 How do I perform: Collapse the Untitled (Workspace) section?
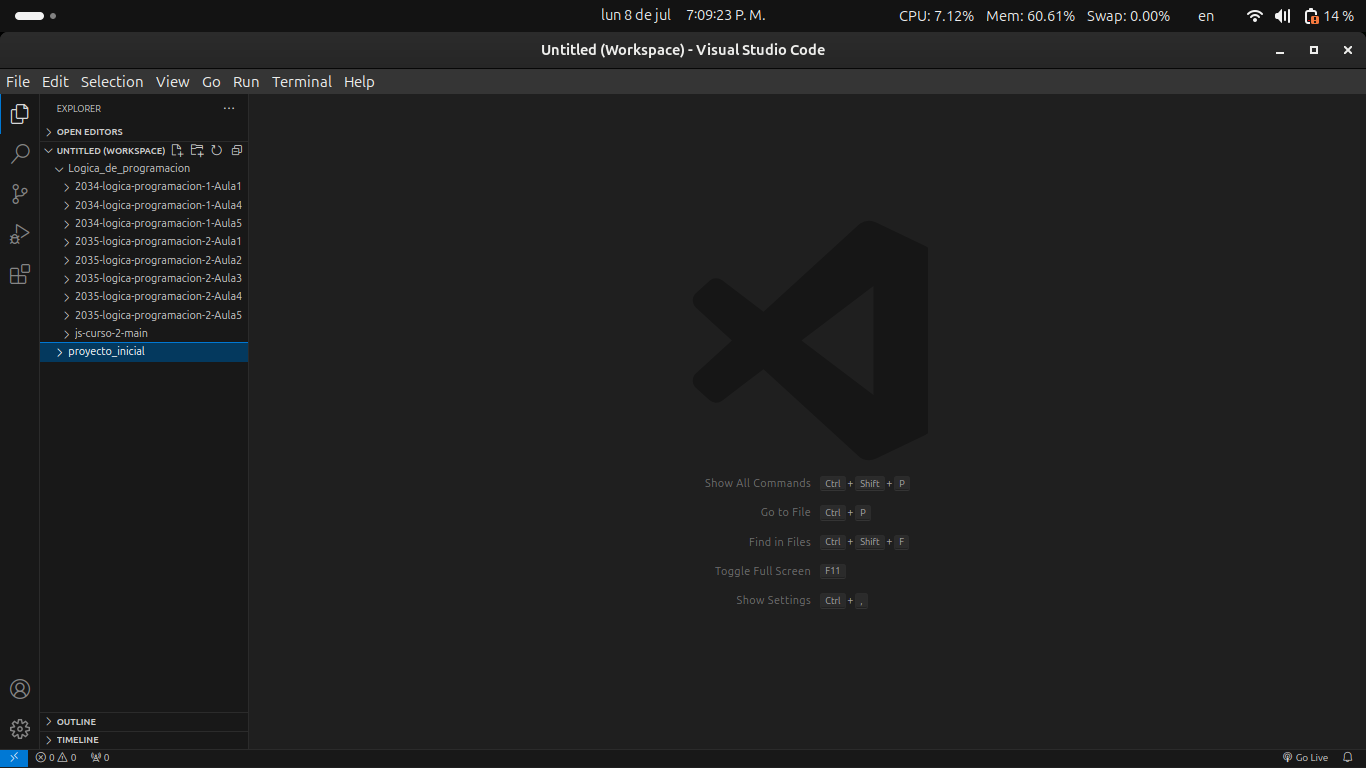coord(105,150)
